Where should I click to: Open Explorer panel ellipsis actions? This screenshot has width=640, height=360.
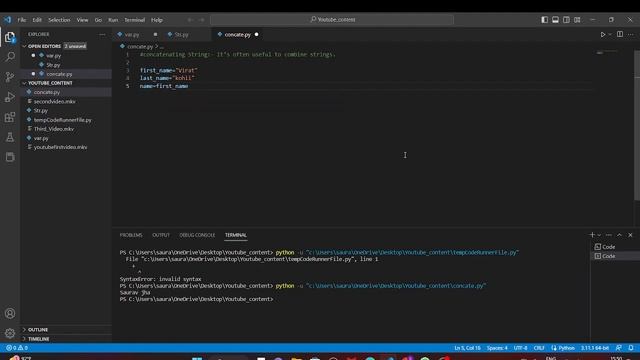pos(102,35)
